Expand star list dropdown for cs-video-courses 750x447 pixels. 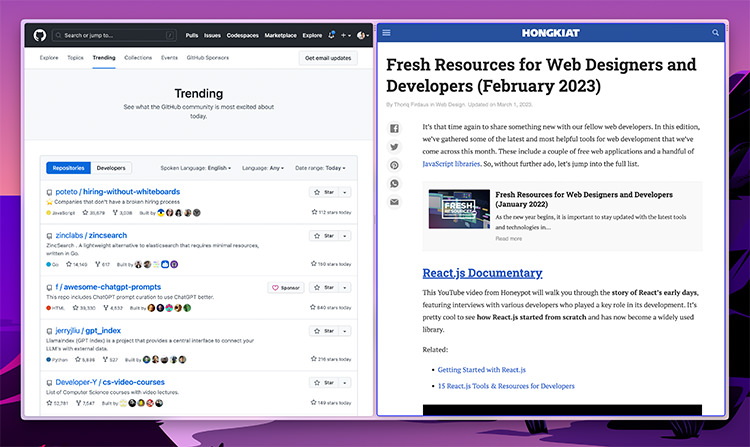345,382
